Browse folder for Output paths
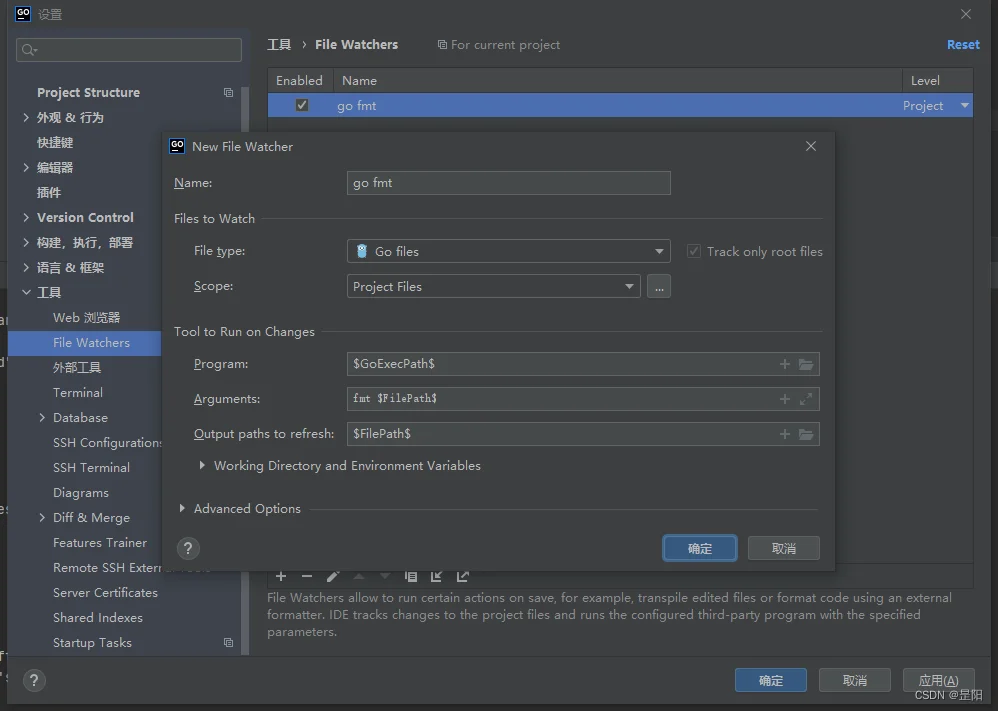Screen dimensions: 998x711 [806, 434]
